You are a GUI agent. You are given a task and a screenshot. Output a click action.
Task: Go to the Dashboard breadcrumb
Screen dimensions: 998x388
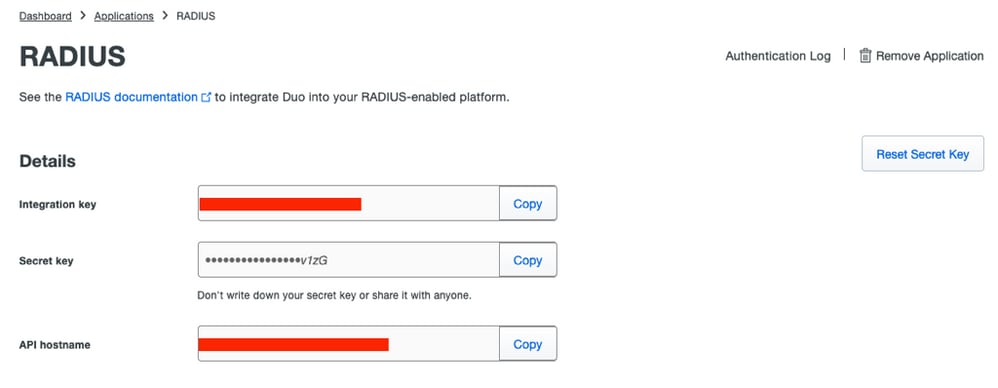point(45,16)
